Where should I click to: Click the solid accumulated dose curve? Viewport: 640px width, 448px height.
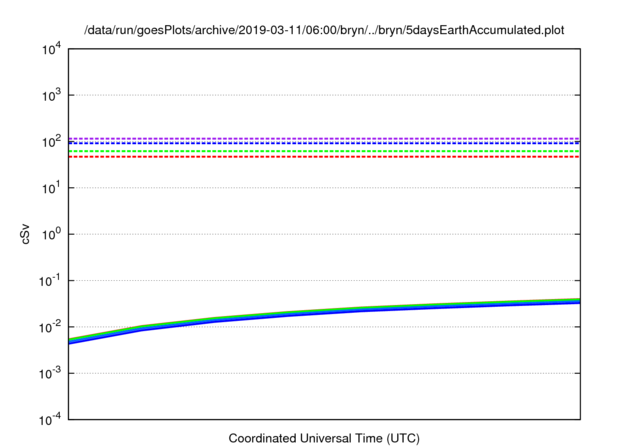tap(324, 313)
